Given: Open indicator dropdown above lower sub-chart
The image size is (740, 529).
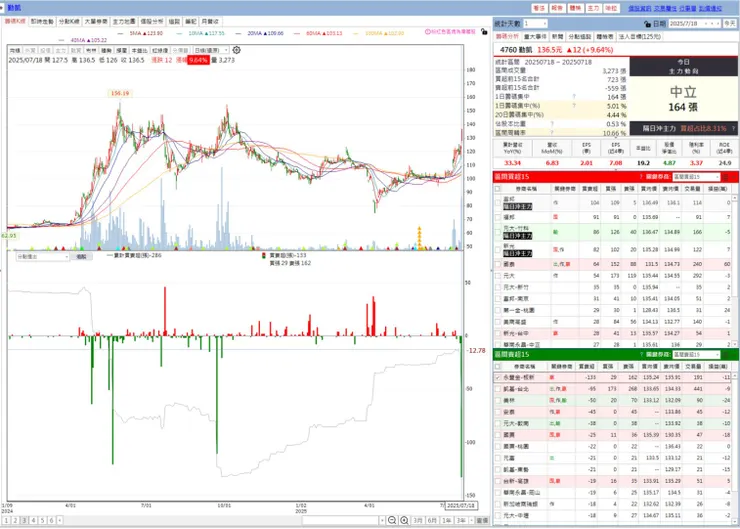Looking at the screenshot, I should click(42, 257).
